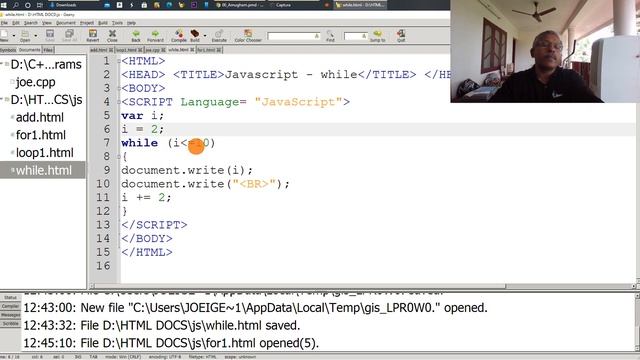
Task: Click the editor horizontal scrollbar
Action: point(362,286)
